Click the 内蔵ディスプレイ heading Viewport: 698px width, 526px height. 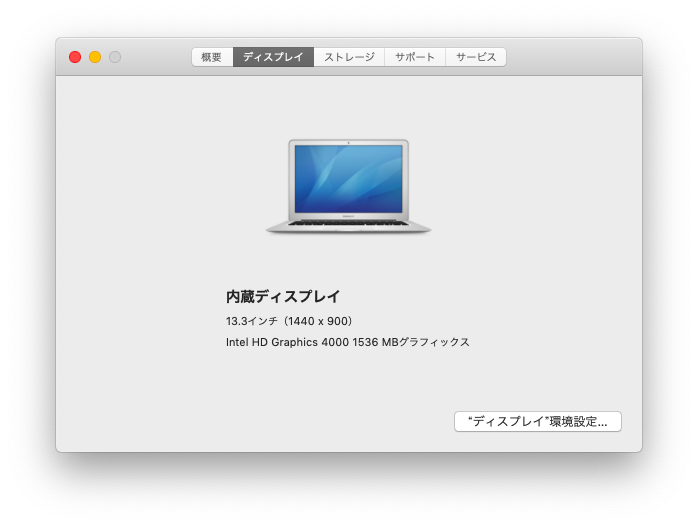[x=283, y=296]
